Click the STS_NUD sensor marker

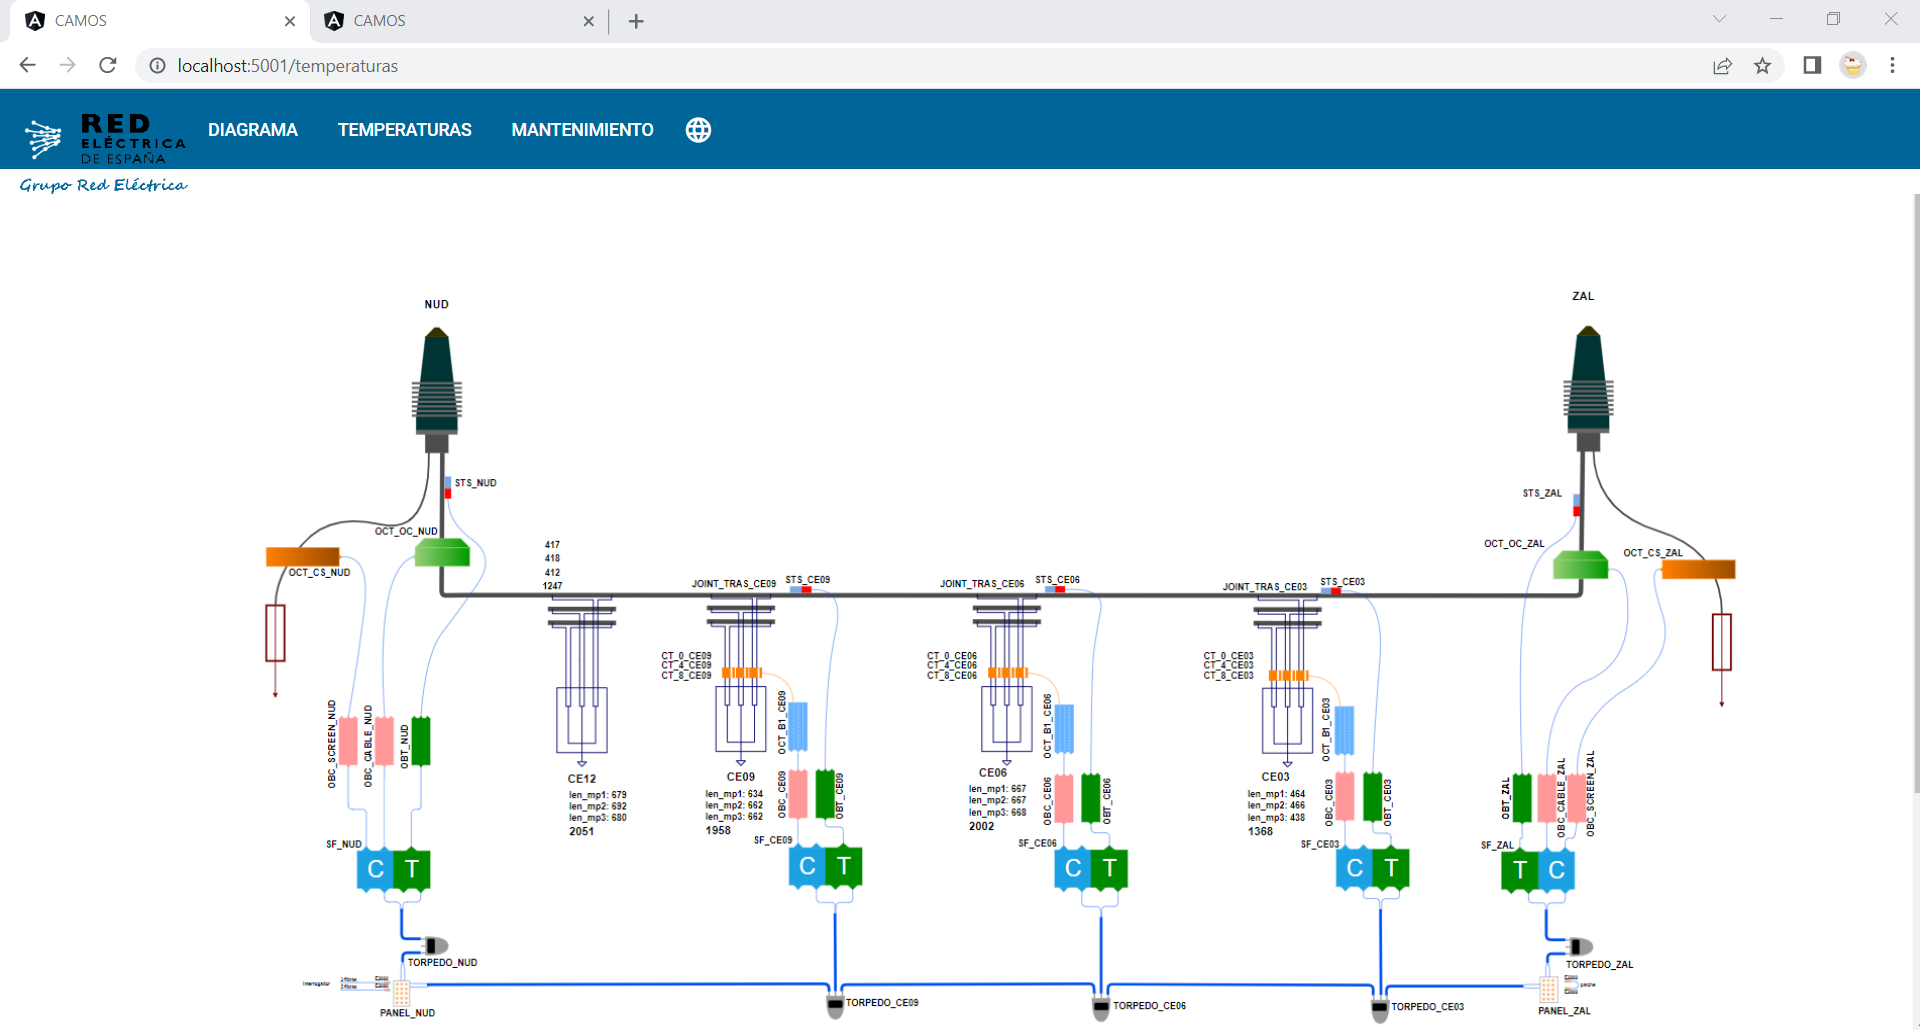tap(448, 488)
